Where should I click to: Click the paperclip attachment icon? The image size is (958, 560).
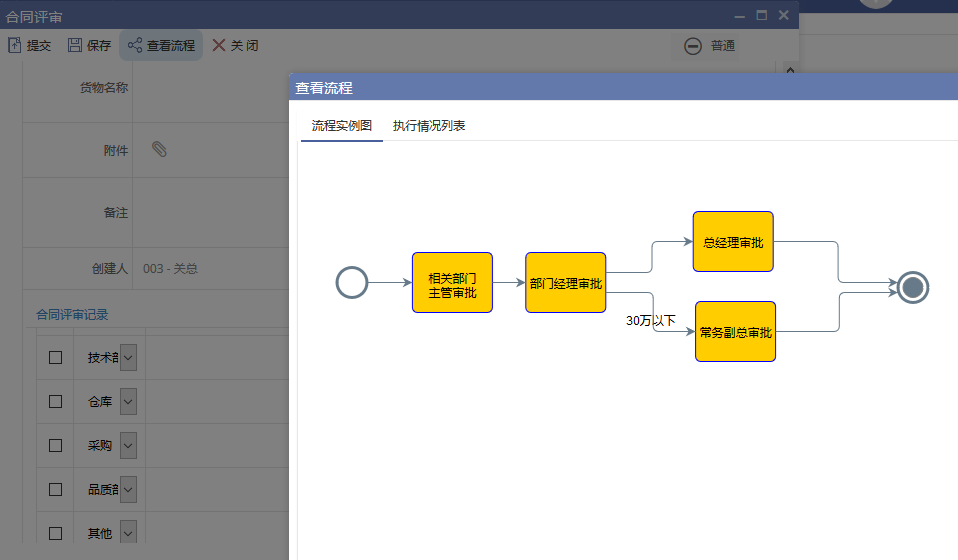click(159, 149)
